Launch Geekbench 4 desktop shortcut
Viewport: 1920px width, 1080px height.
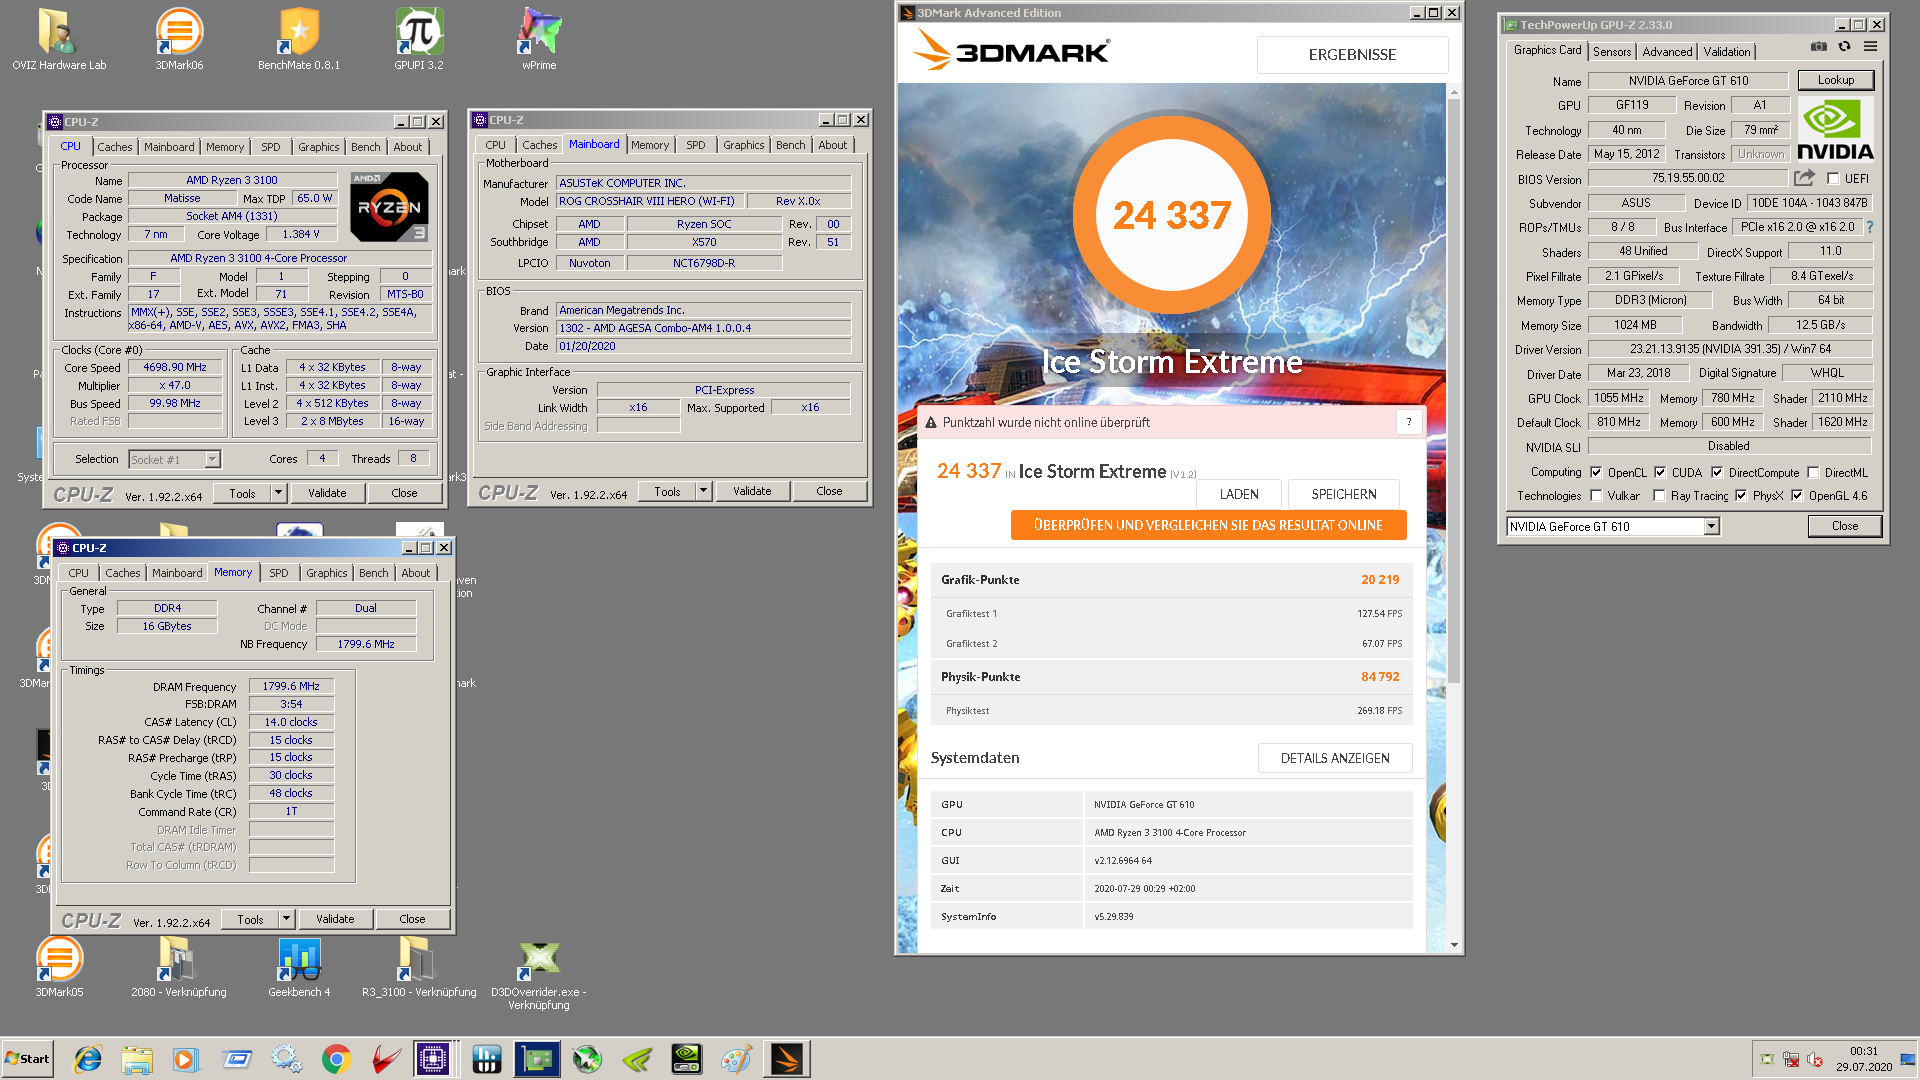[x=299, y=966]
